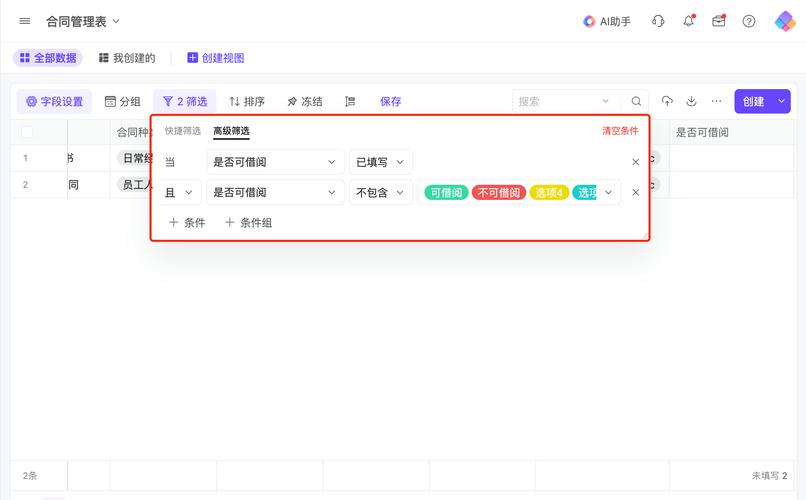Open the 已填写 operator dropdown

click(x=380, y=162)
